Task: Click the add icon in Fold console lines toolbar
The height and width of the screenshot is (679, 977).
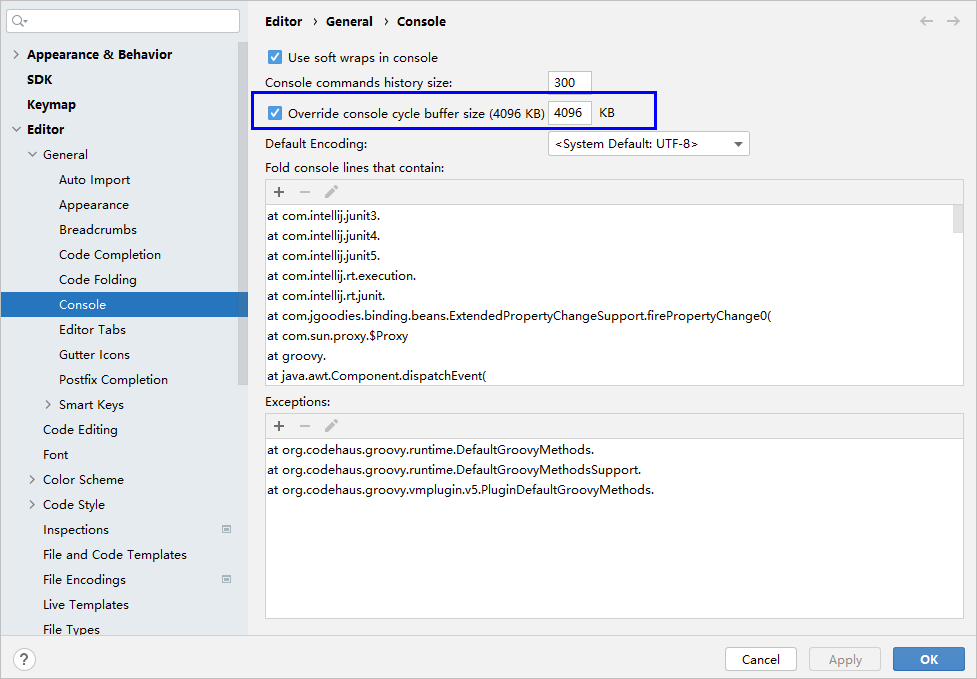Action: tap(279, 192)
